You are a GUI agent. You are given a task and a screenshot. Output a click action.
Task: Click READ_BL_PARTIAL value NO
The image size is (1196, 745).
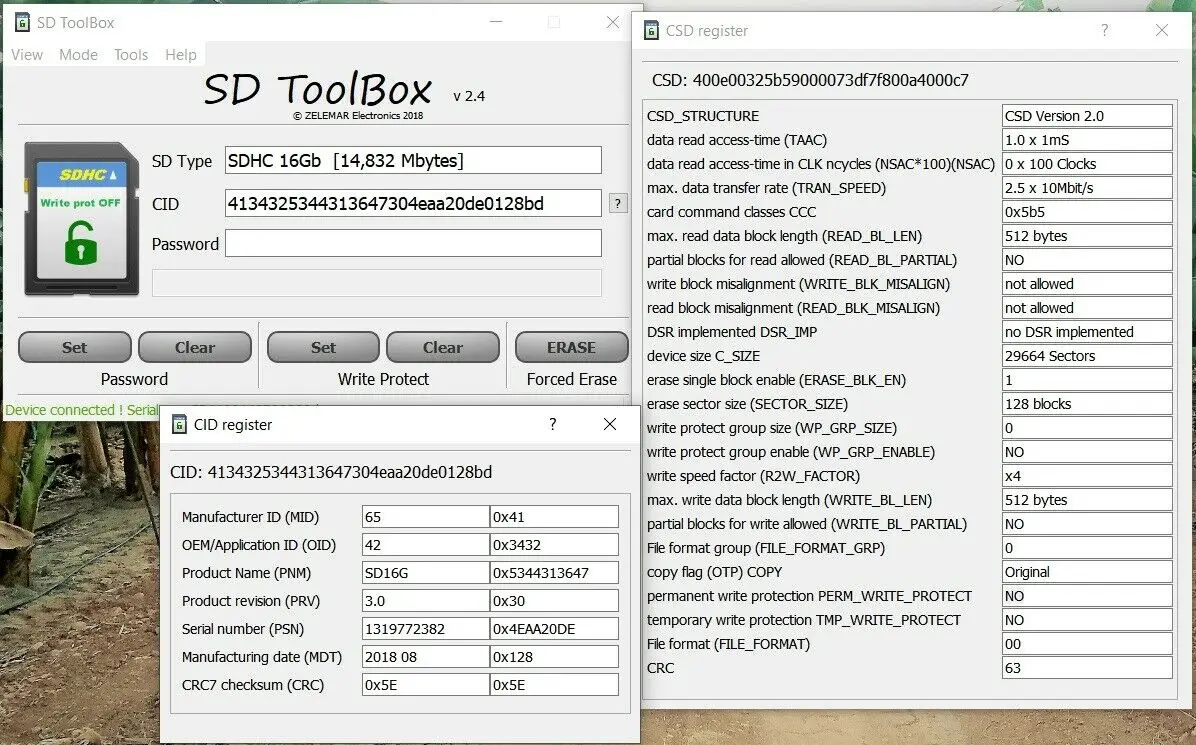1087,260
